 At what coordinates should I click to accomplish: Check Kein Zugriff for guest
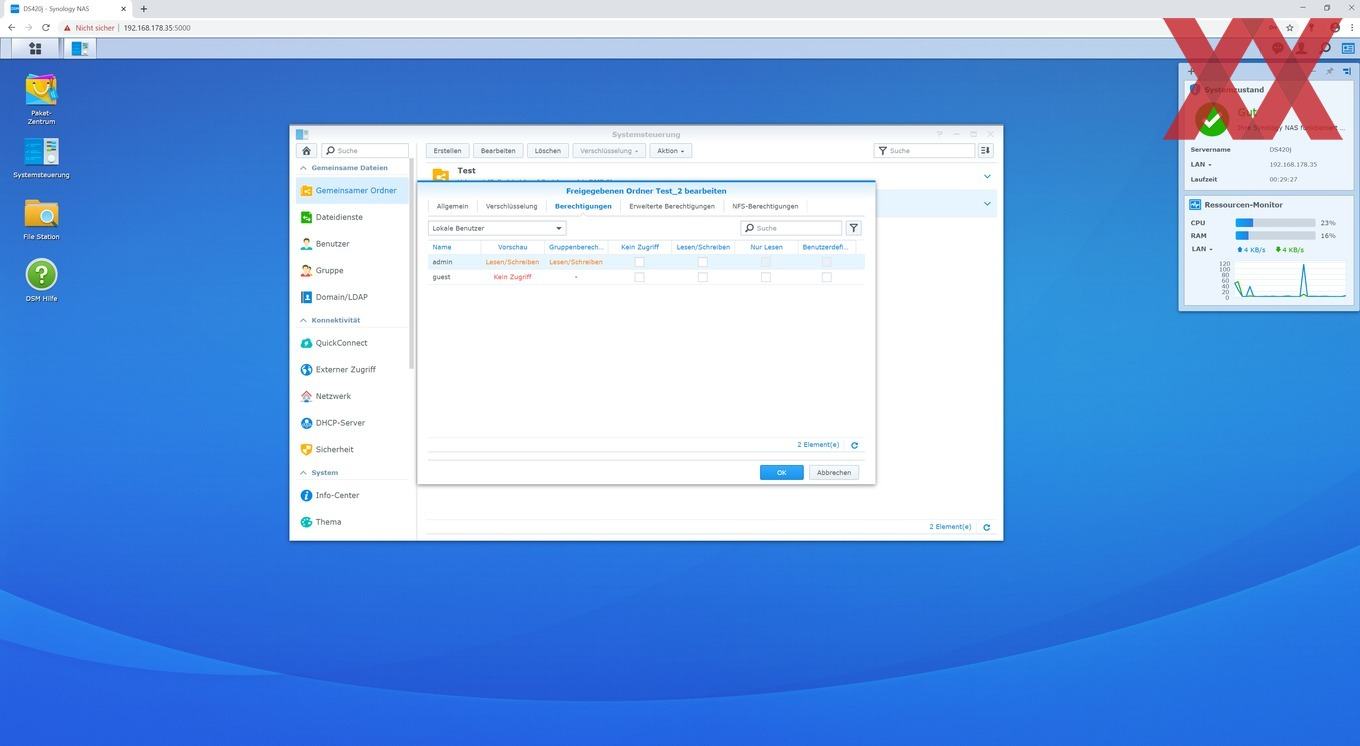pos(639,277)
